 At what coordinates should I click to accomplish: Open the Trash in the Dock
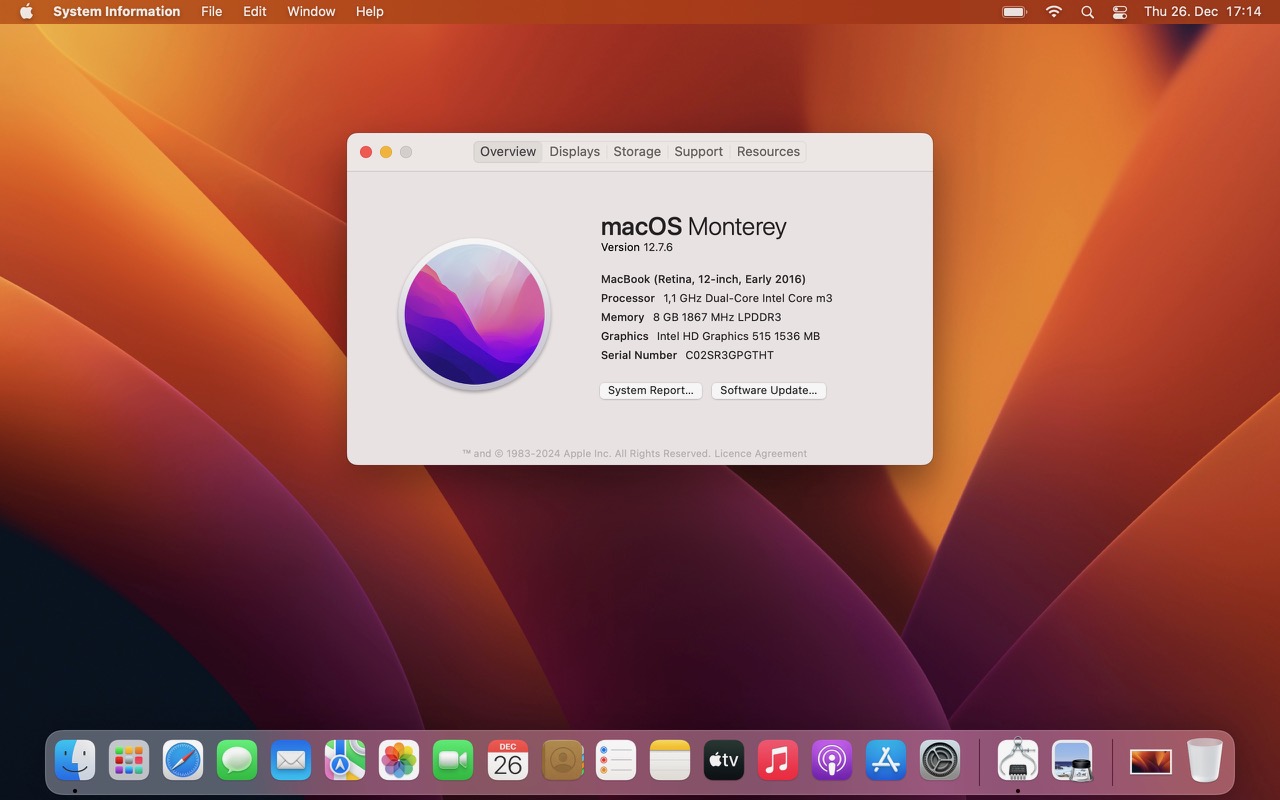1205,761
